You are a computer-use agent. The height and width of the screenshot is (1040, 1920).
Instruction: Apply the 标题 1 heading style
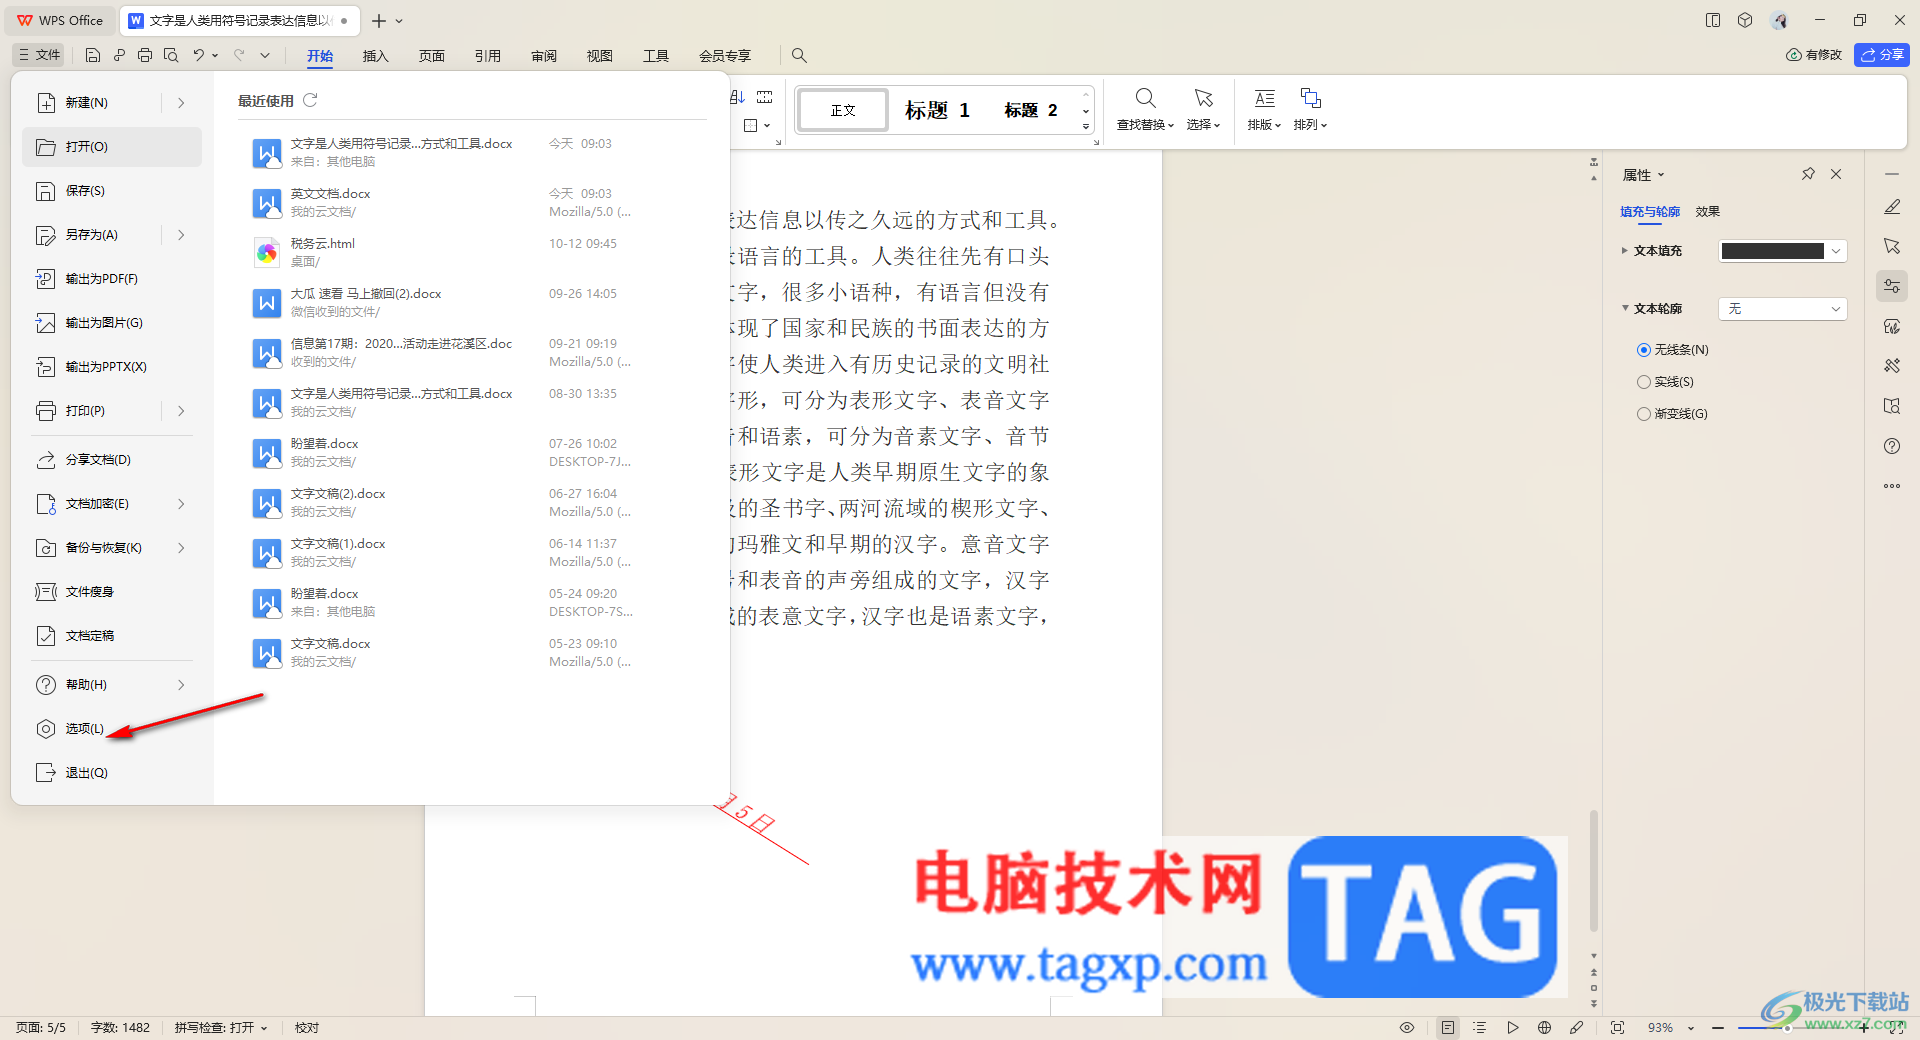(x=937, y=110)
